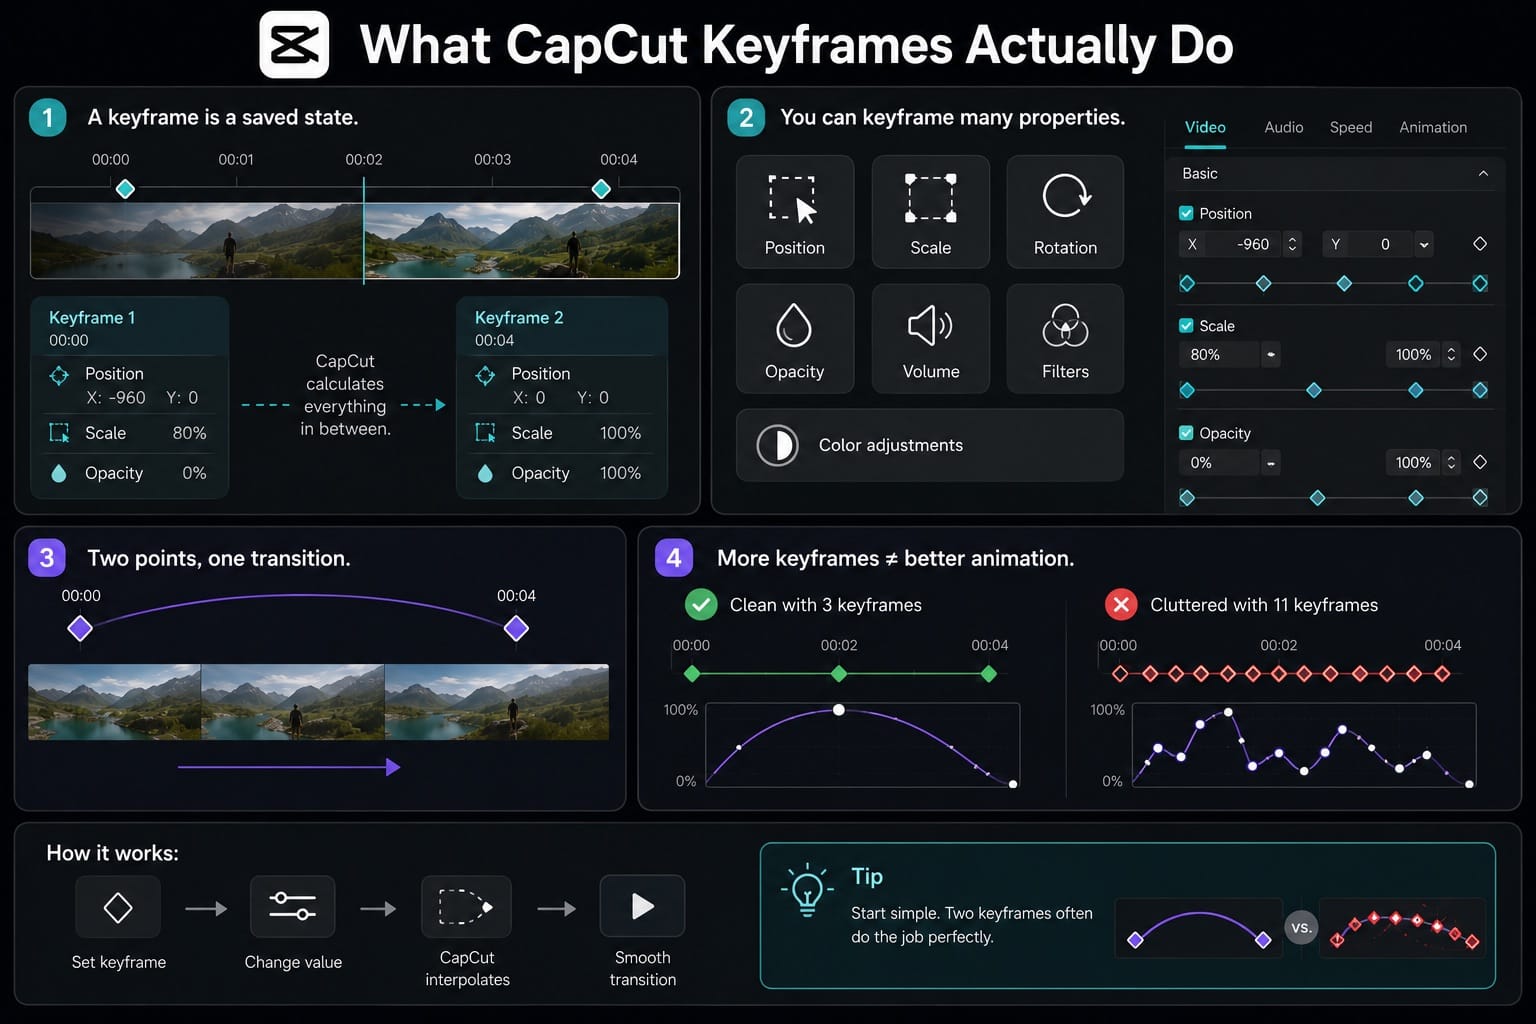Click the X position value -960

1253,244
